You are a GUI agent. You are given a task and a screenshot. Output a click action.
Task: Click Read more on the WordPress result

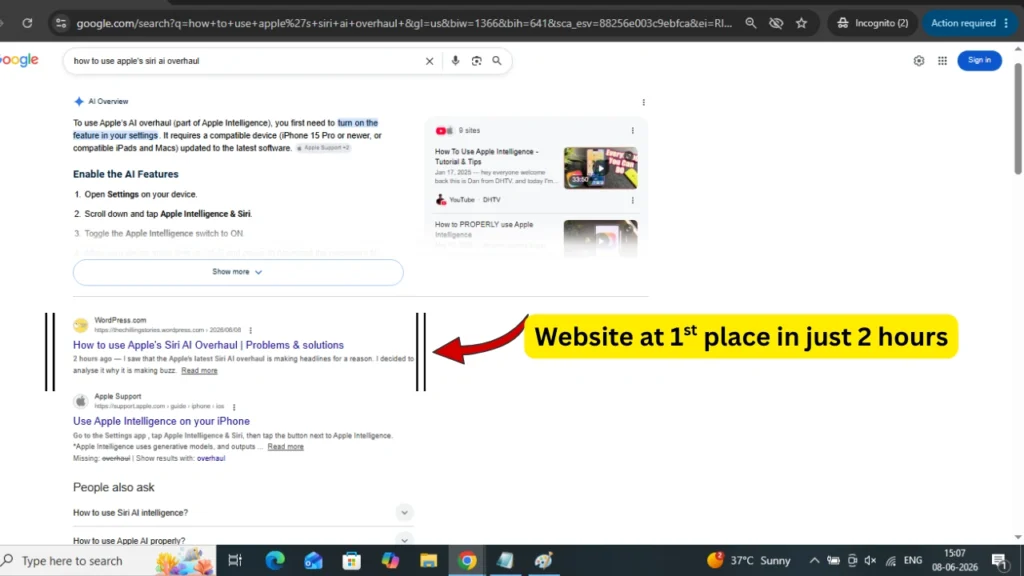pos(199,370)
